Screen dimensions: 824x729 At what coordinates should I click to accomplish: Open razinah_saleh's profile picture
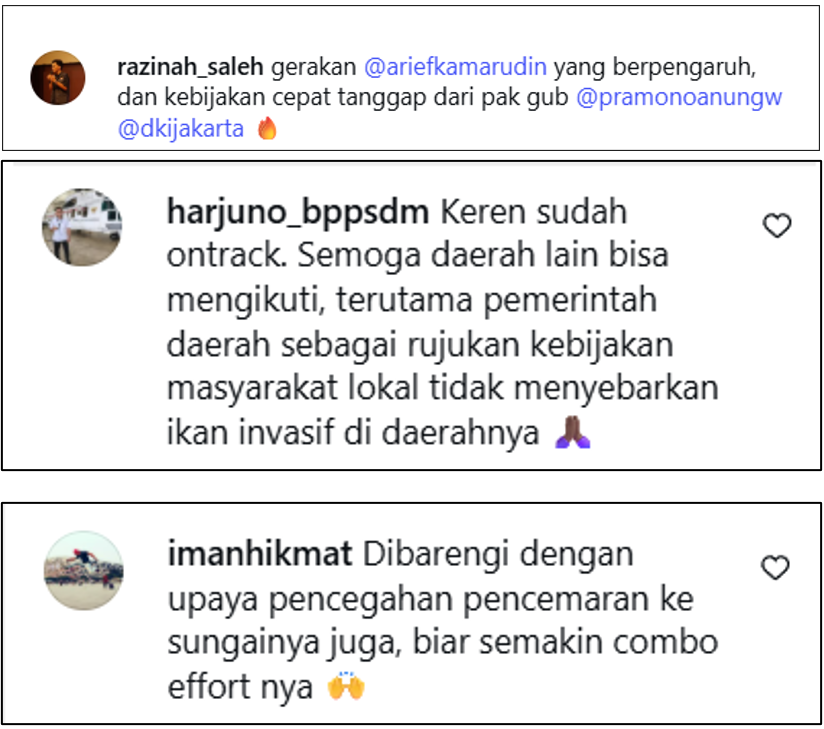pyautogui.click(x=58, y=77)
